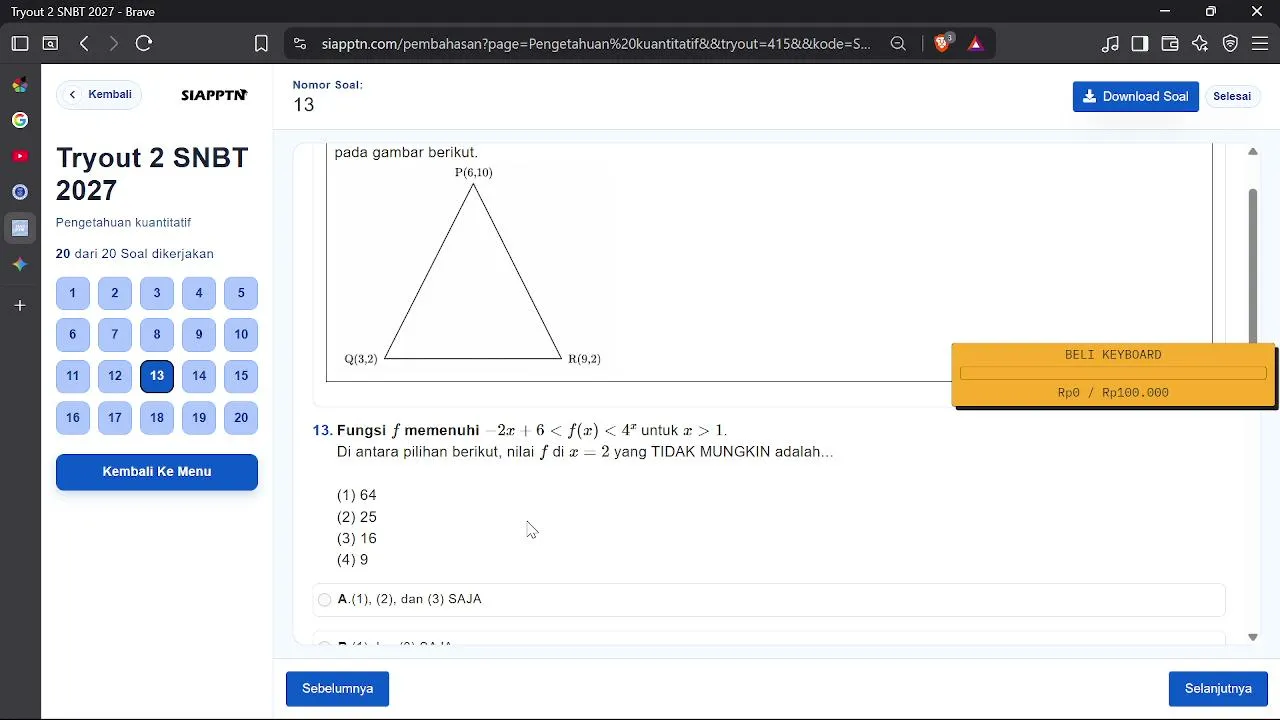This screenshot has width=1280, height=720.
Task: Jump to question number 8
Action: coord(157,335)
